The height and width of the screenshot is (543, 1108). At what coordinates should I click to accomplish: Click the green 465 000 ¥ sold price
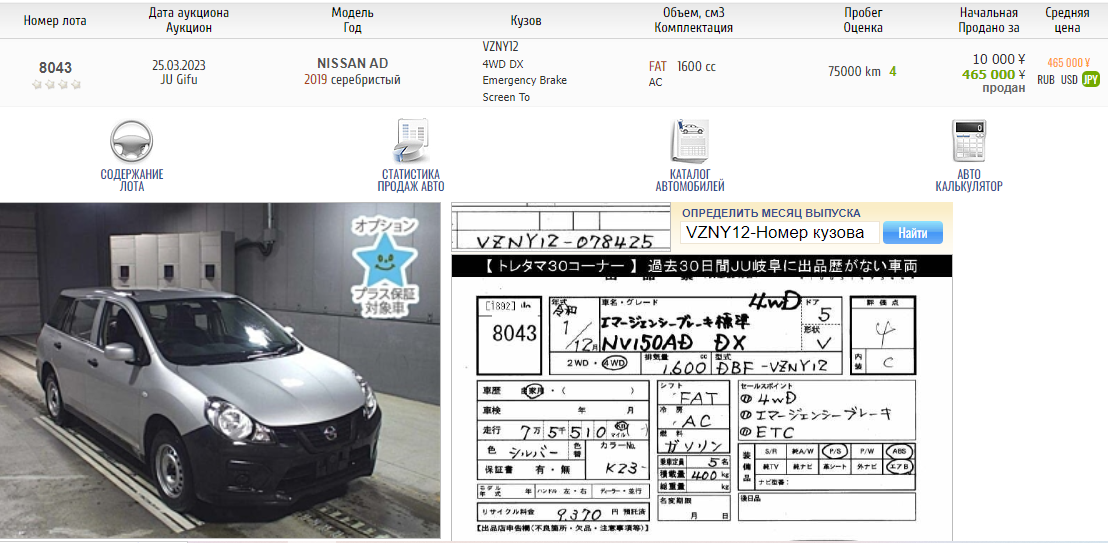994,74
